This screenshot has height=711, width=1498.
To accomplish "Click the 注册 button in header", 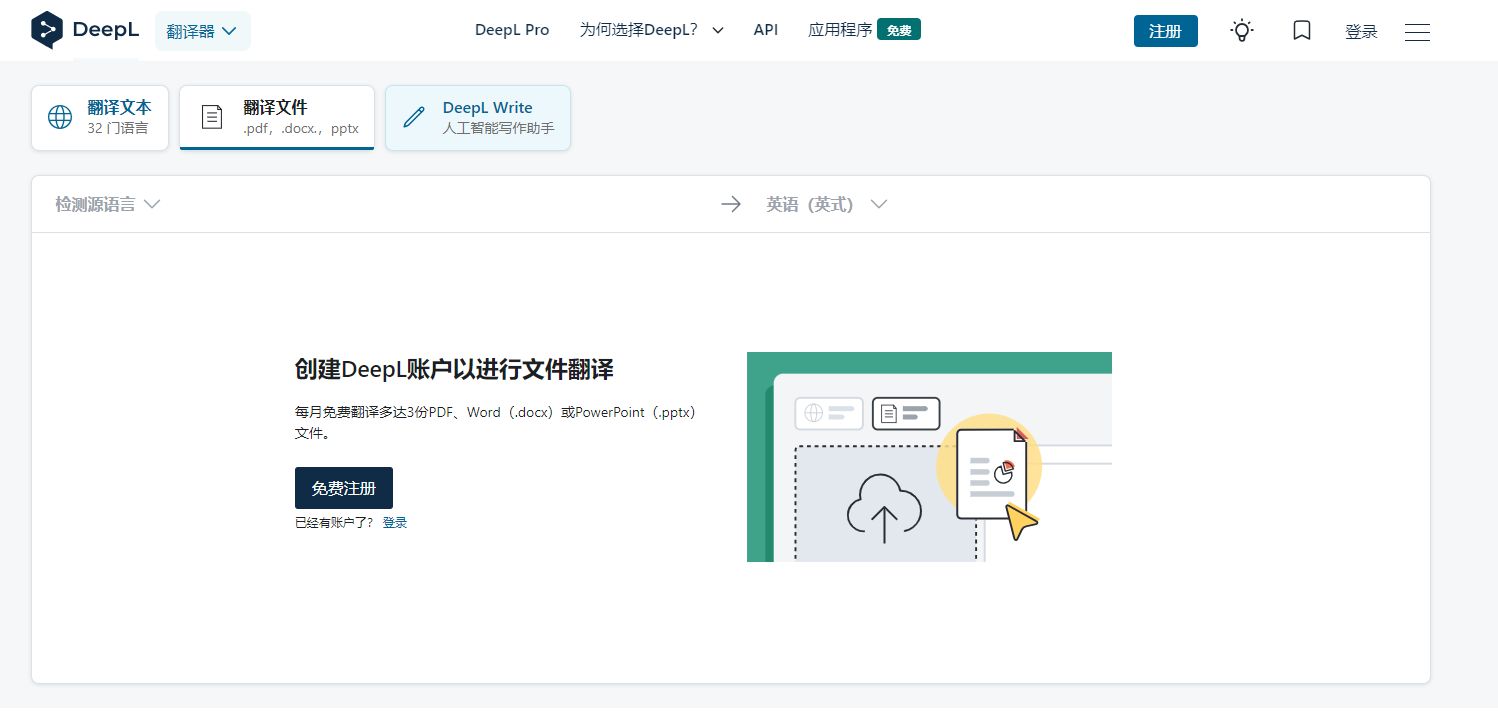I will point(1166,31).
